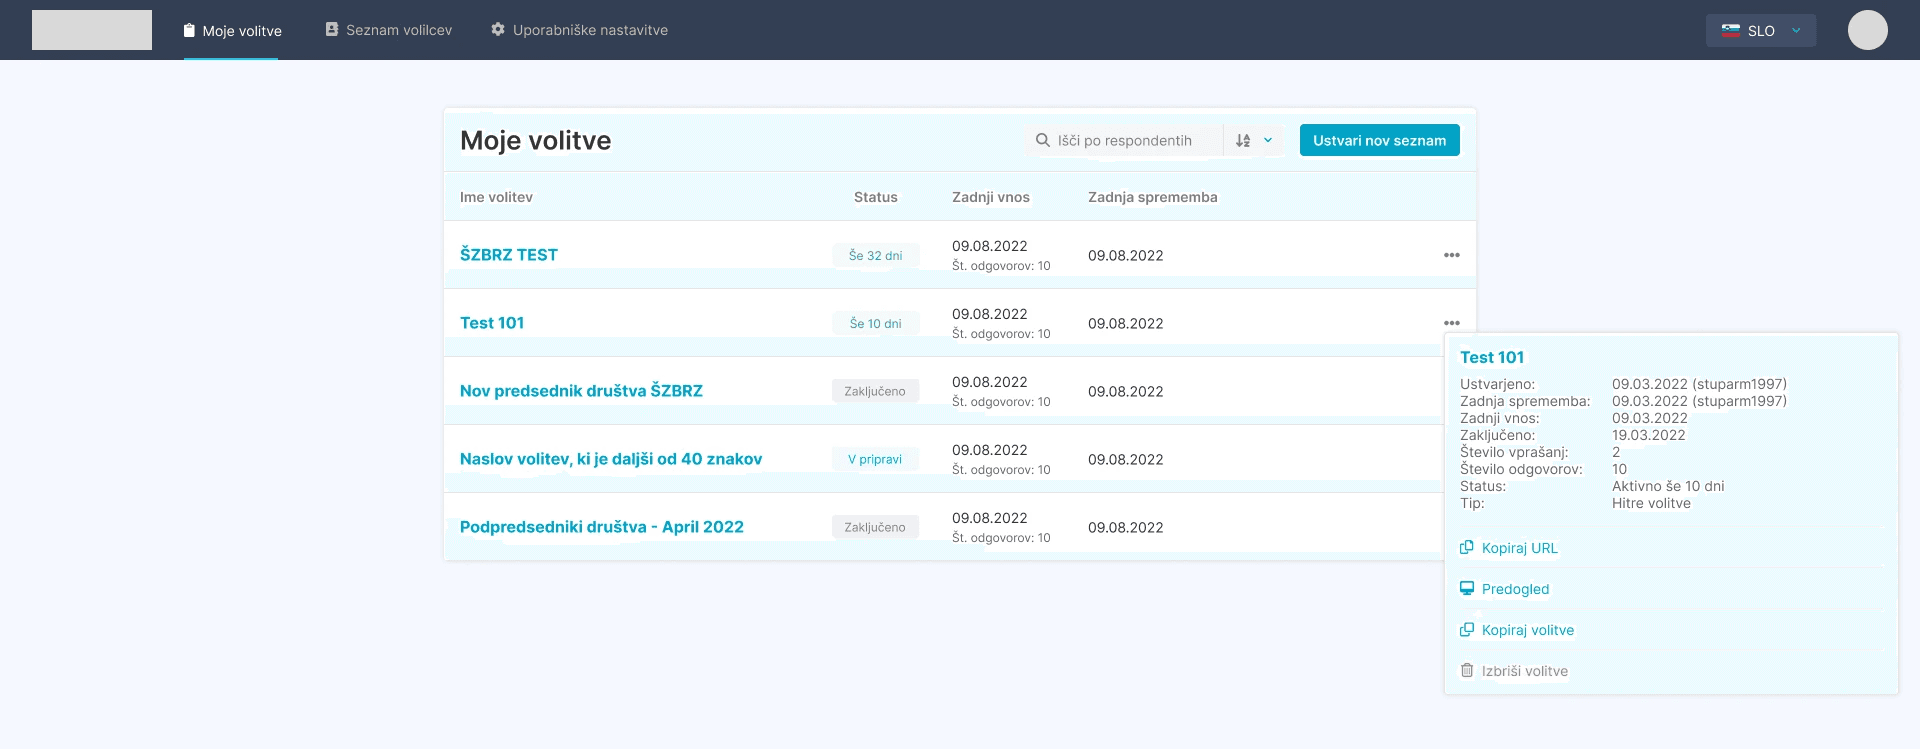Select Izbriši volitve in popup menu
This screenshot has height=749, width=1920.
pyautogui.click(x=1525, y=671)
